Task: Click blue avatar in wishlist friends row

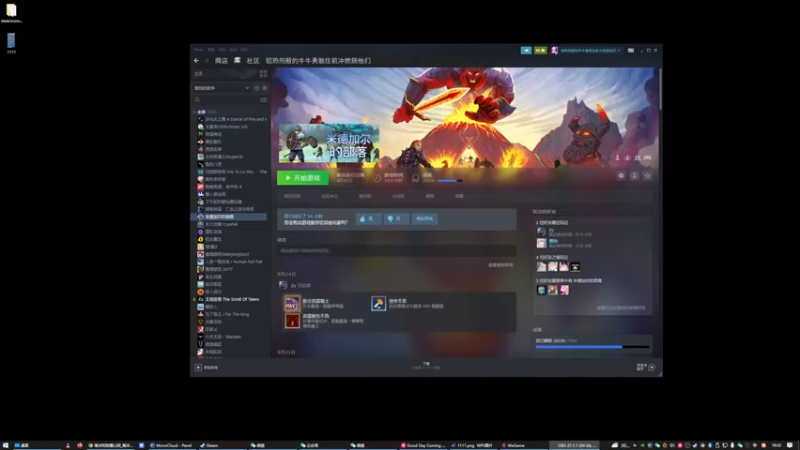Action: tap(541, 290)
